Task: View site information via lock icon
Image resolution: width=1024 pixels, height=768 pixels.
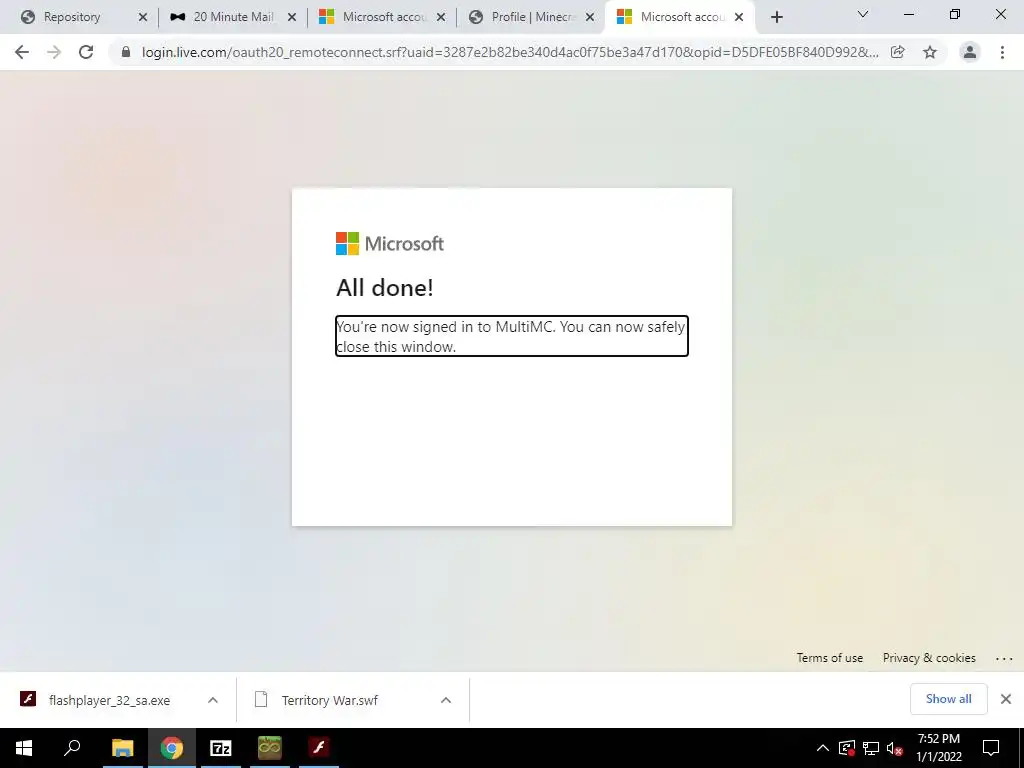Action: coord(126,52)
